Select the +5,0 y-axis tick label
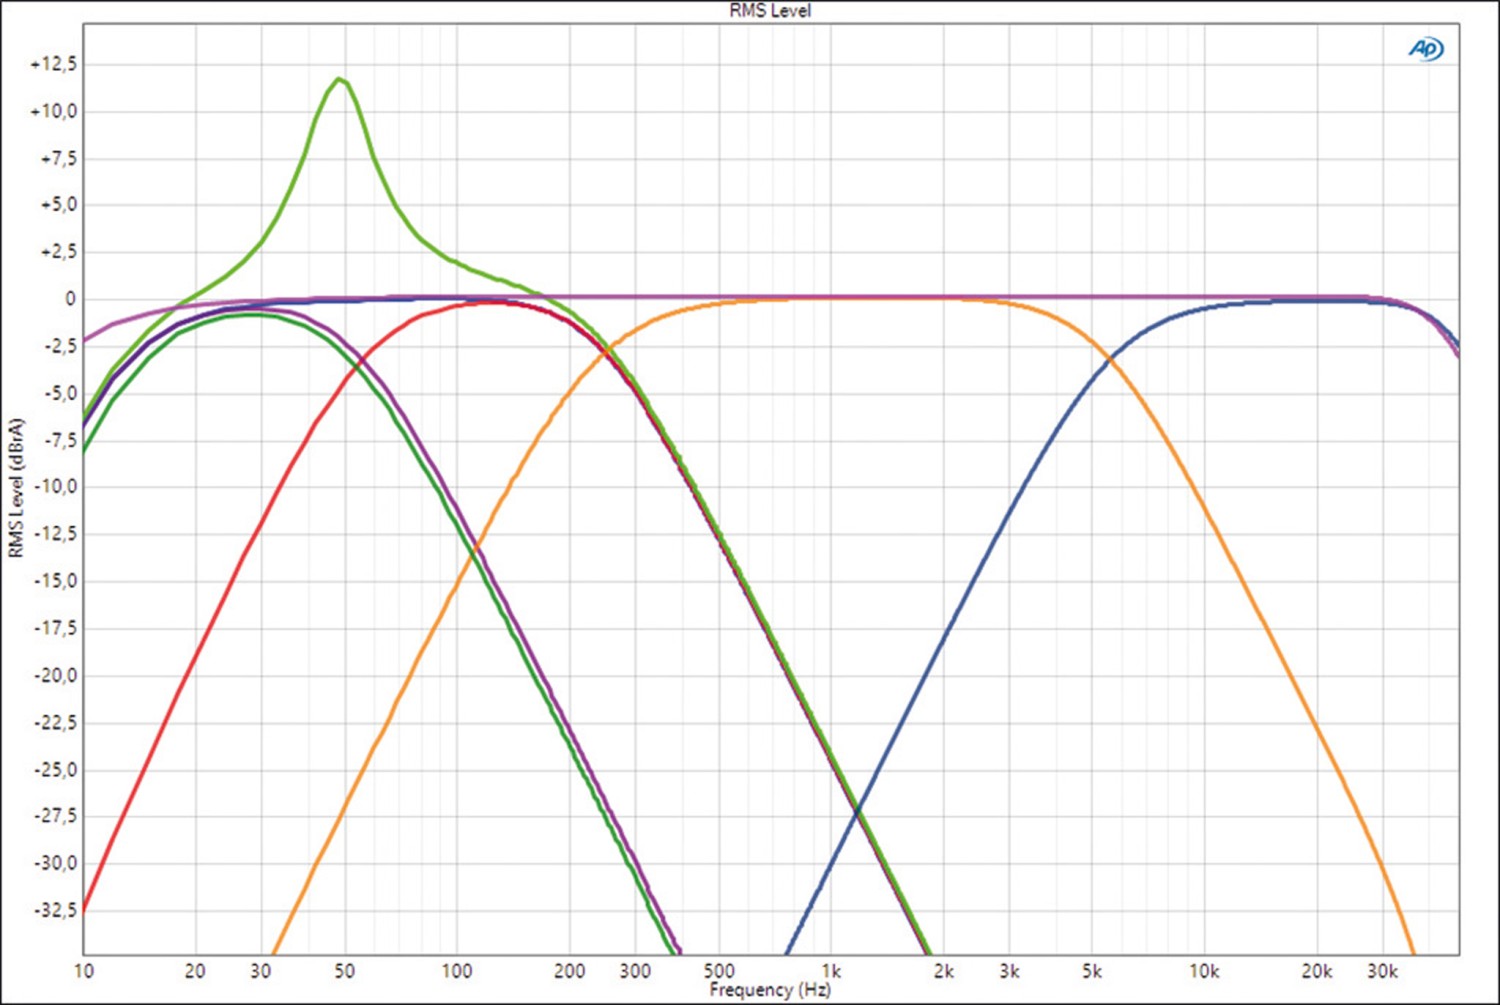The height and width of the screenshot is (1005, 1500). click(x=57, y=205)
